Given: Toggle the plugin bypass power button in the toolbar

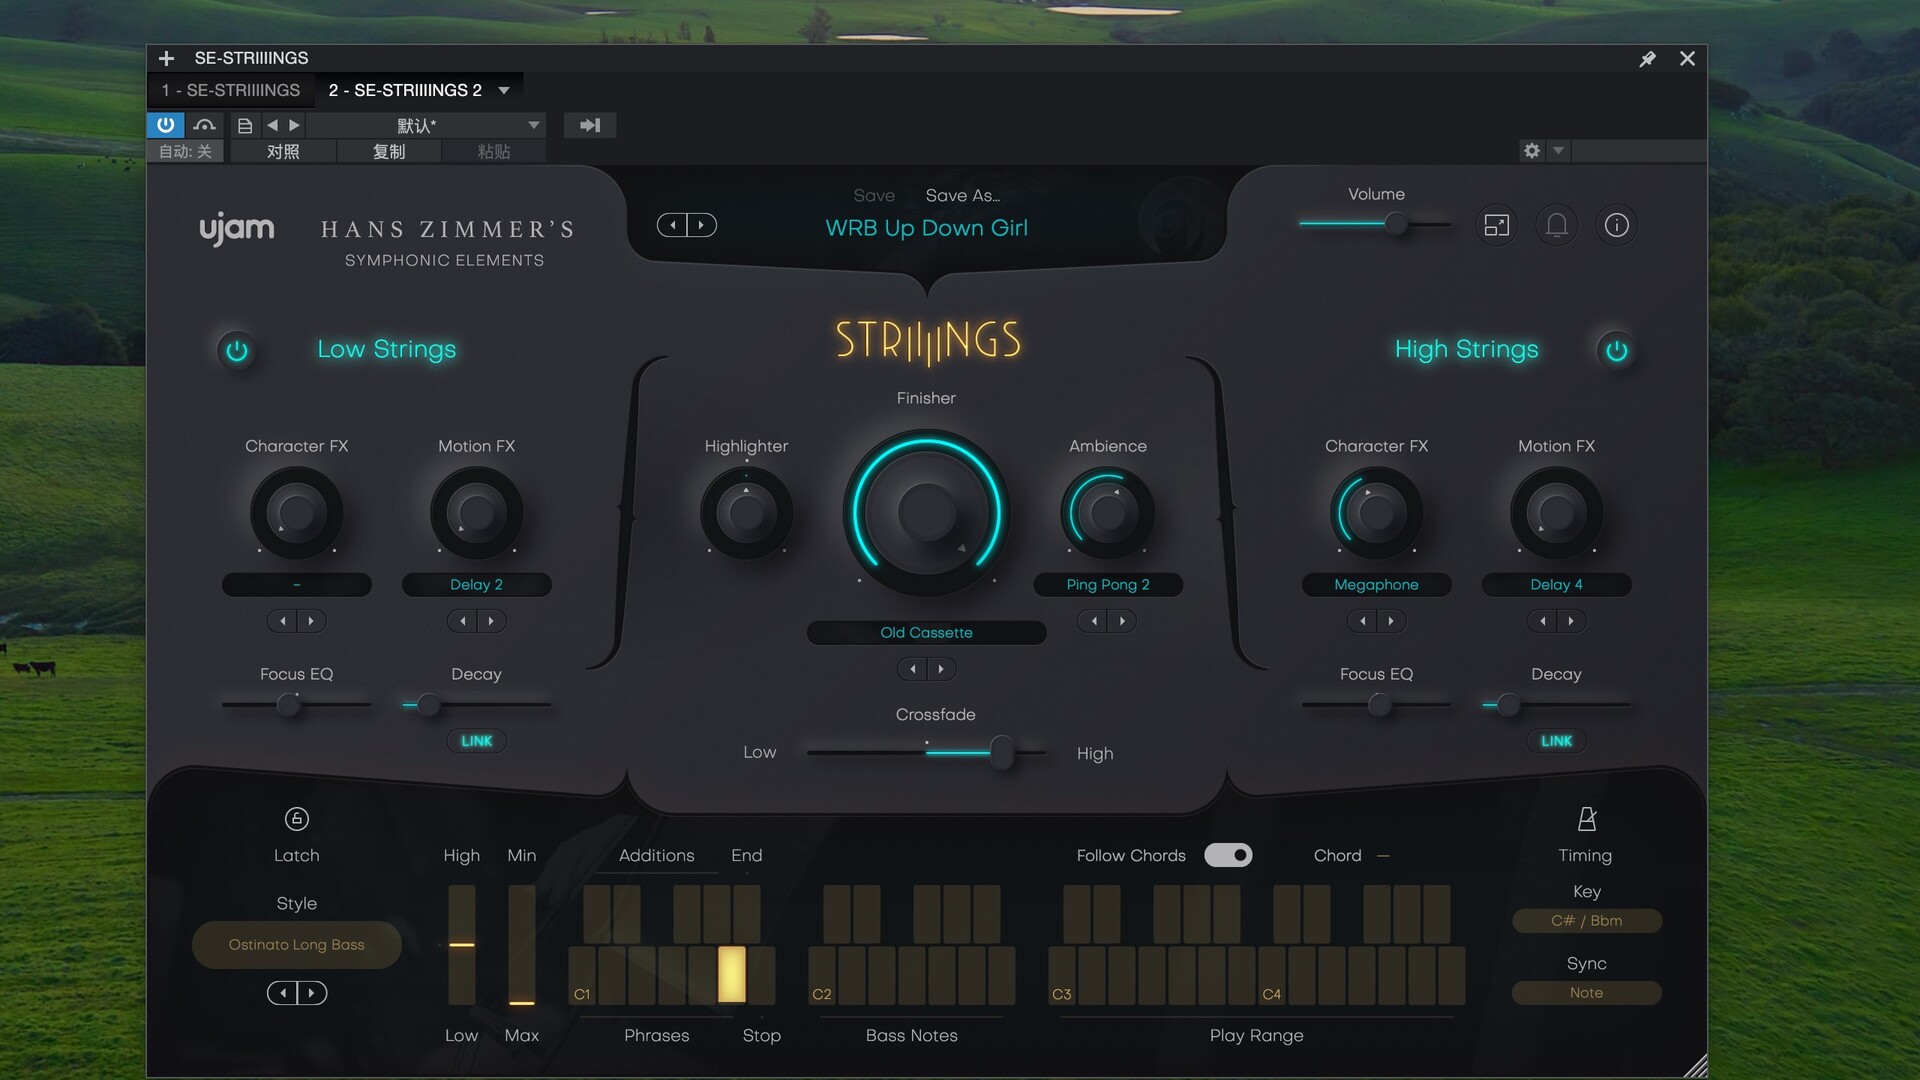Looking at the screenshot, I should (x=166, y=125).
